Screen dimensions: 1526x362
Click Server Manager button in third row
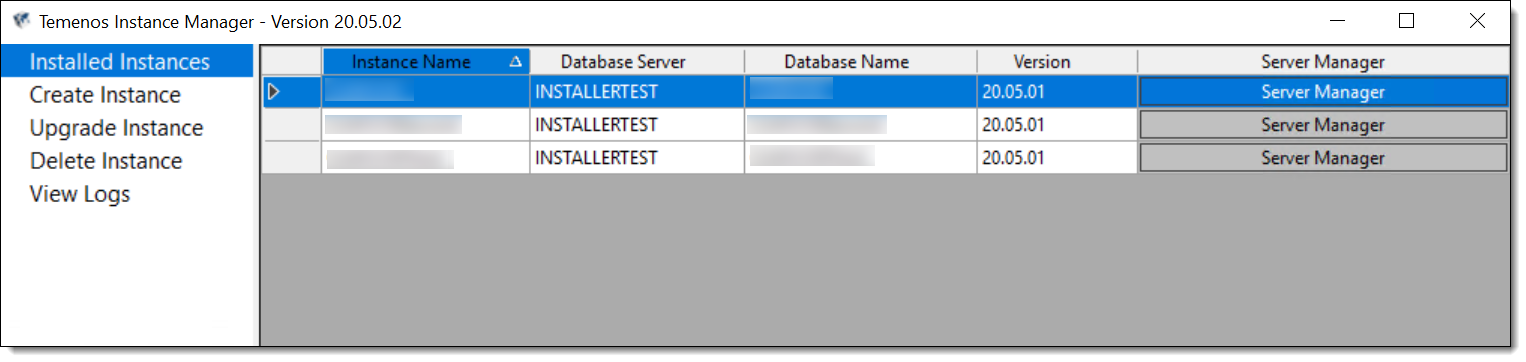[x=1323, y=158]
